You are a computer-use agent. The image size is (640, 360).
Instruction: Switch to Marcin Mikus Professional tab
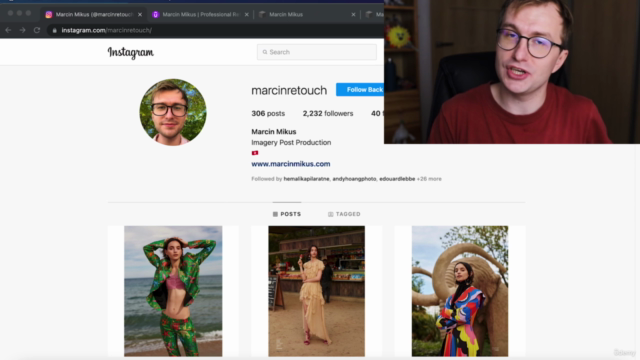click(x=200, y=15)
